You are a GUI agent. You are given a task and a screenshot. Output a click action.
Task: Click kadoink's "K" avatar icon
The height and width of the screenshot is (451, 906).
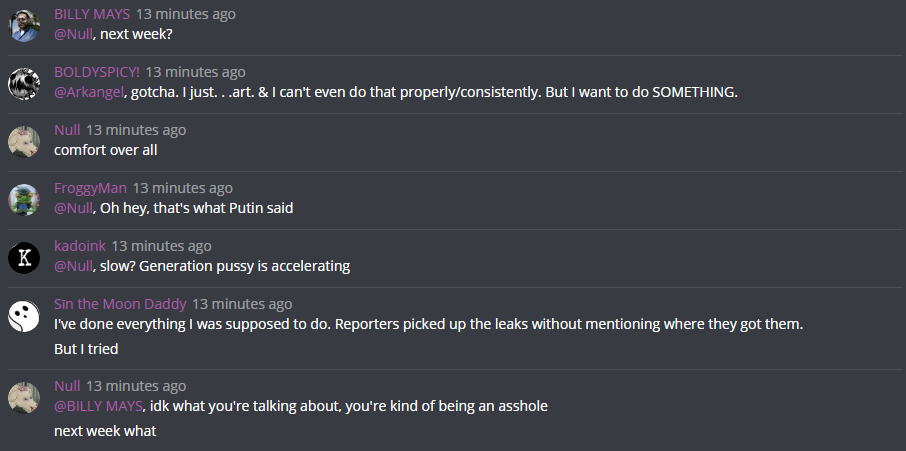coord(24,257)
